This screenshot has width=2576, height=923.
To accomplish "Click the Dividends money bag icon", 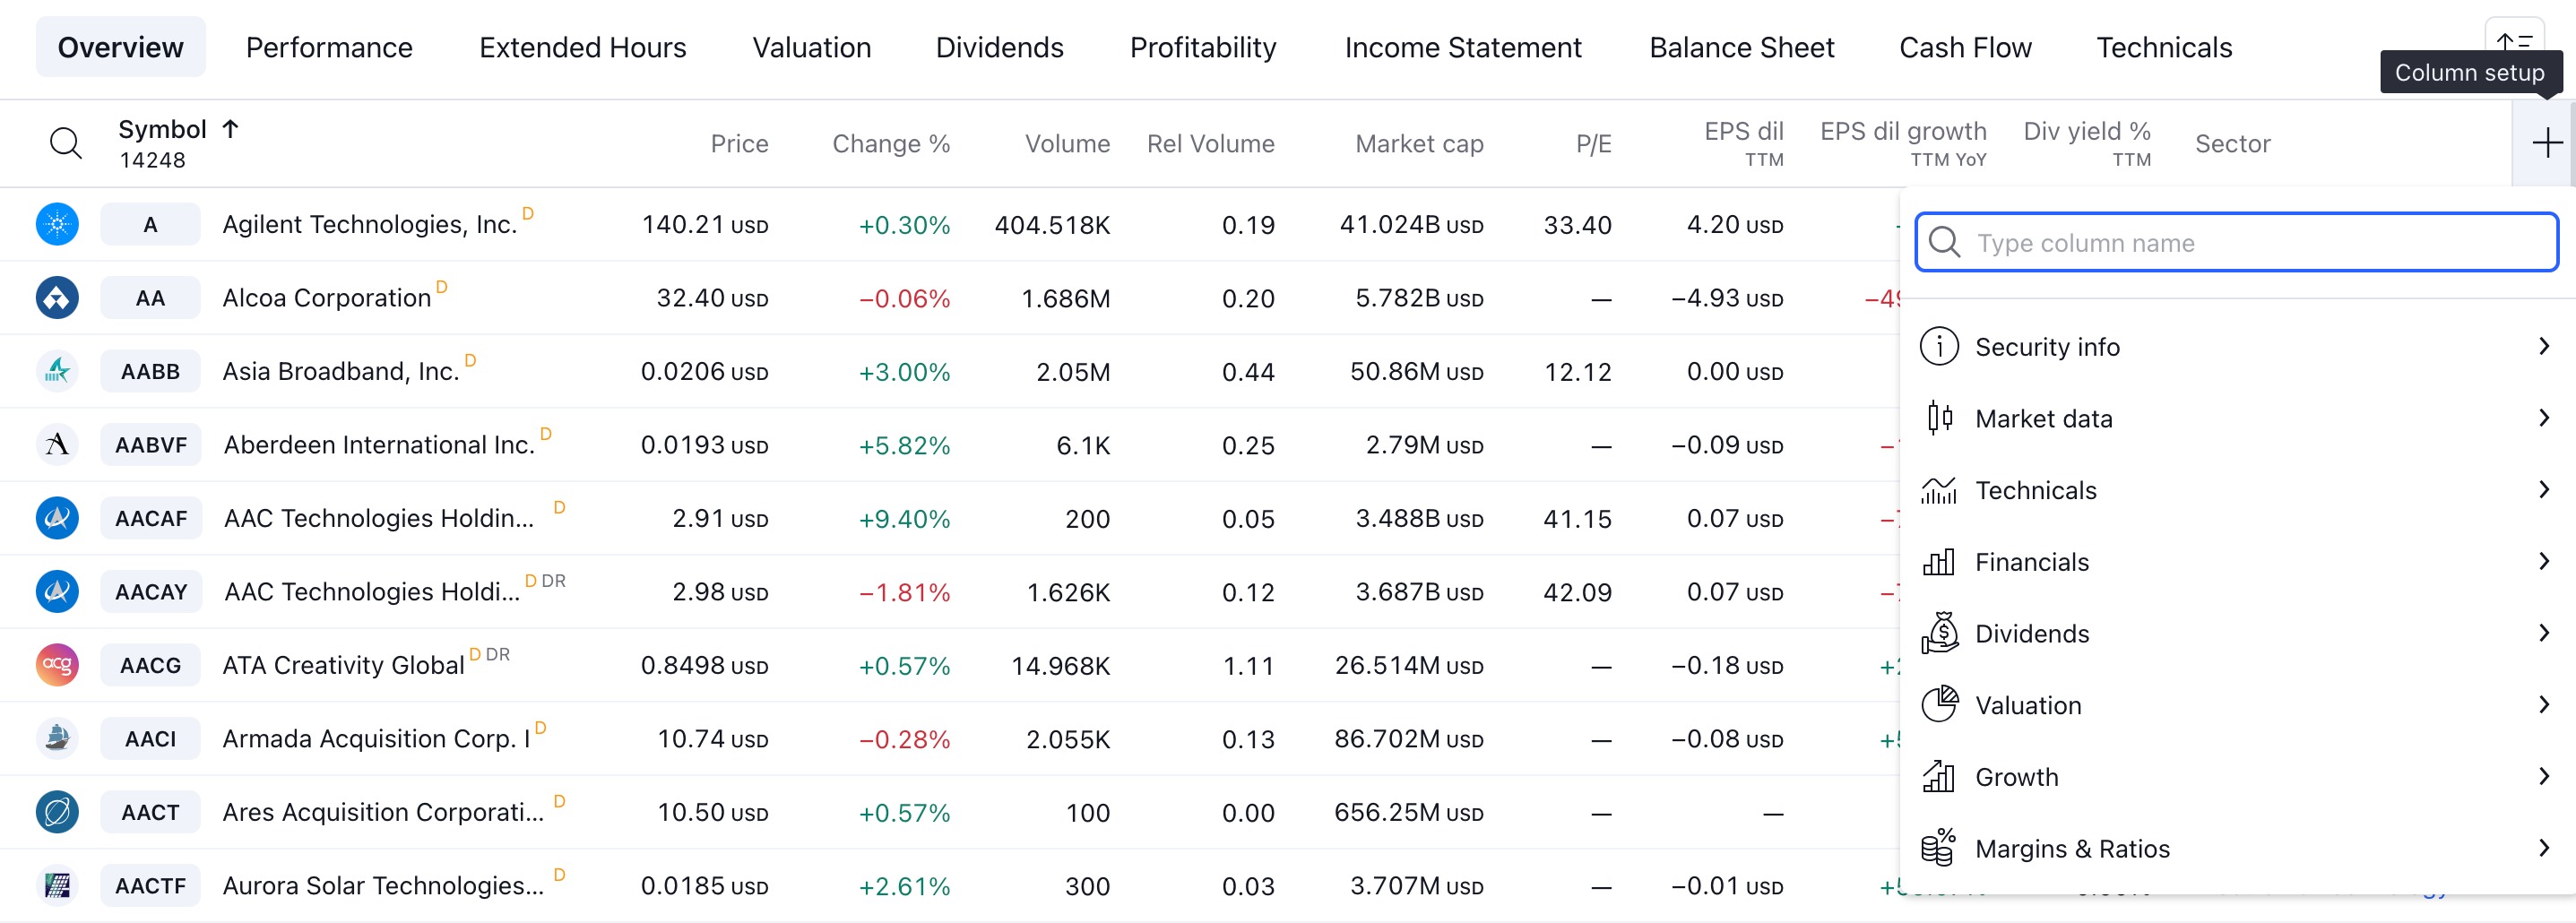I will point(1939,633).
